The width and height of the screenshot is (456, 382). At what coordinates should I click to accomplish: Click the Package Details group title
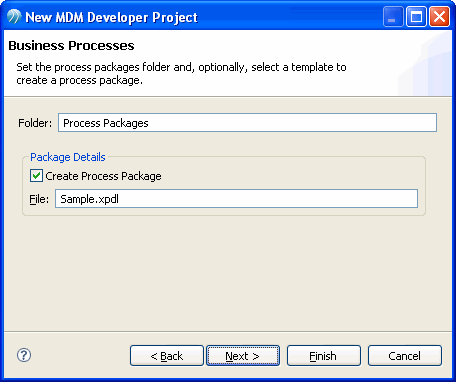point(68,157)
